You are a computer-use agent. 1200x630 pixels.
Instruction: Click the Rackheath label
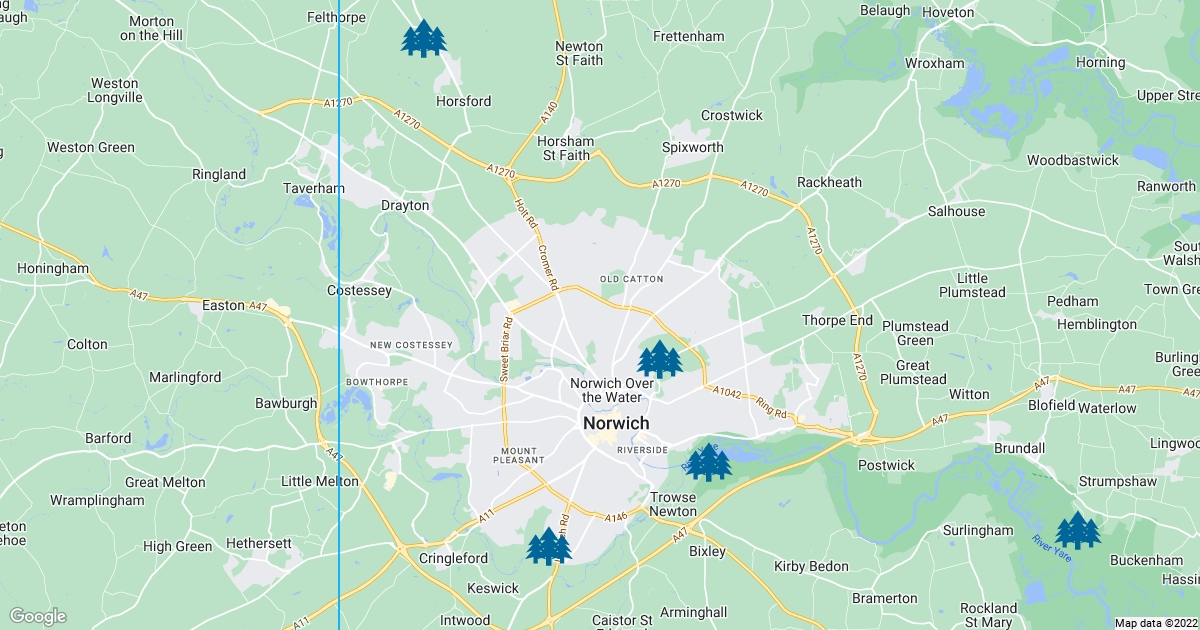[x=829, y=182]
